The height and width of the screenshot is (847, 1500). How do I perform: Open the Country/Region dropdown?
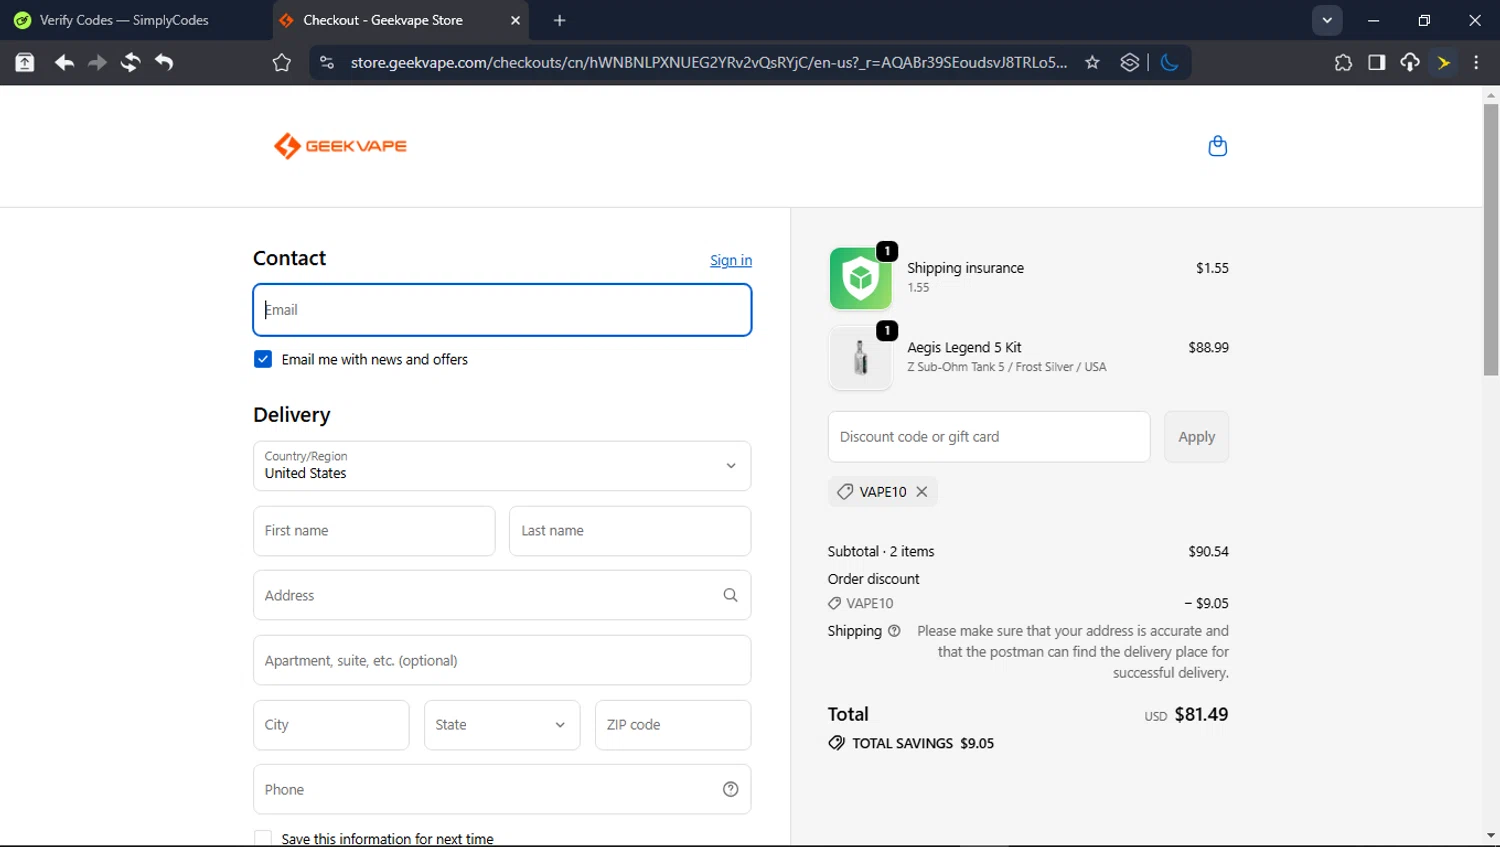(502, 466)
